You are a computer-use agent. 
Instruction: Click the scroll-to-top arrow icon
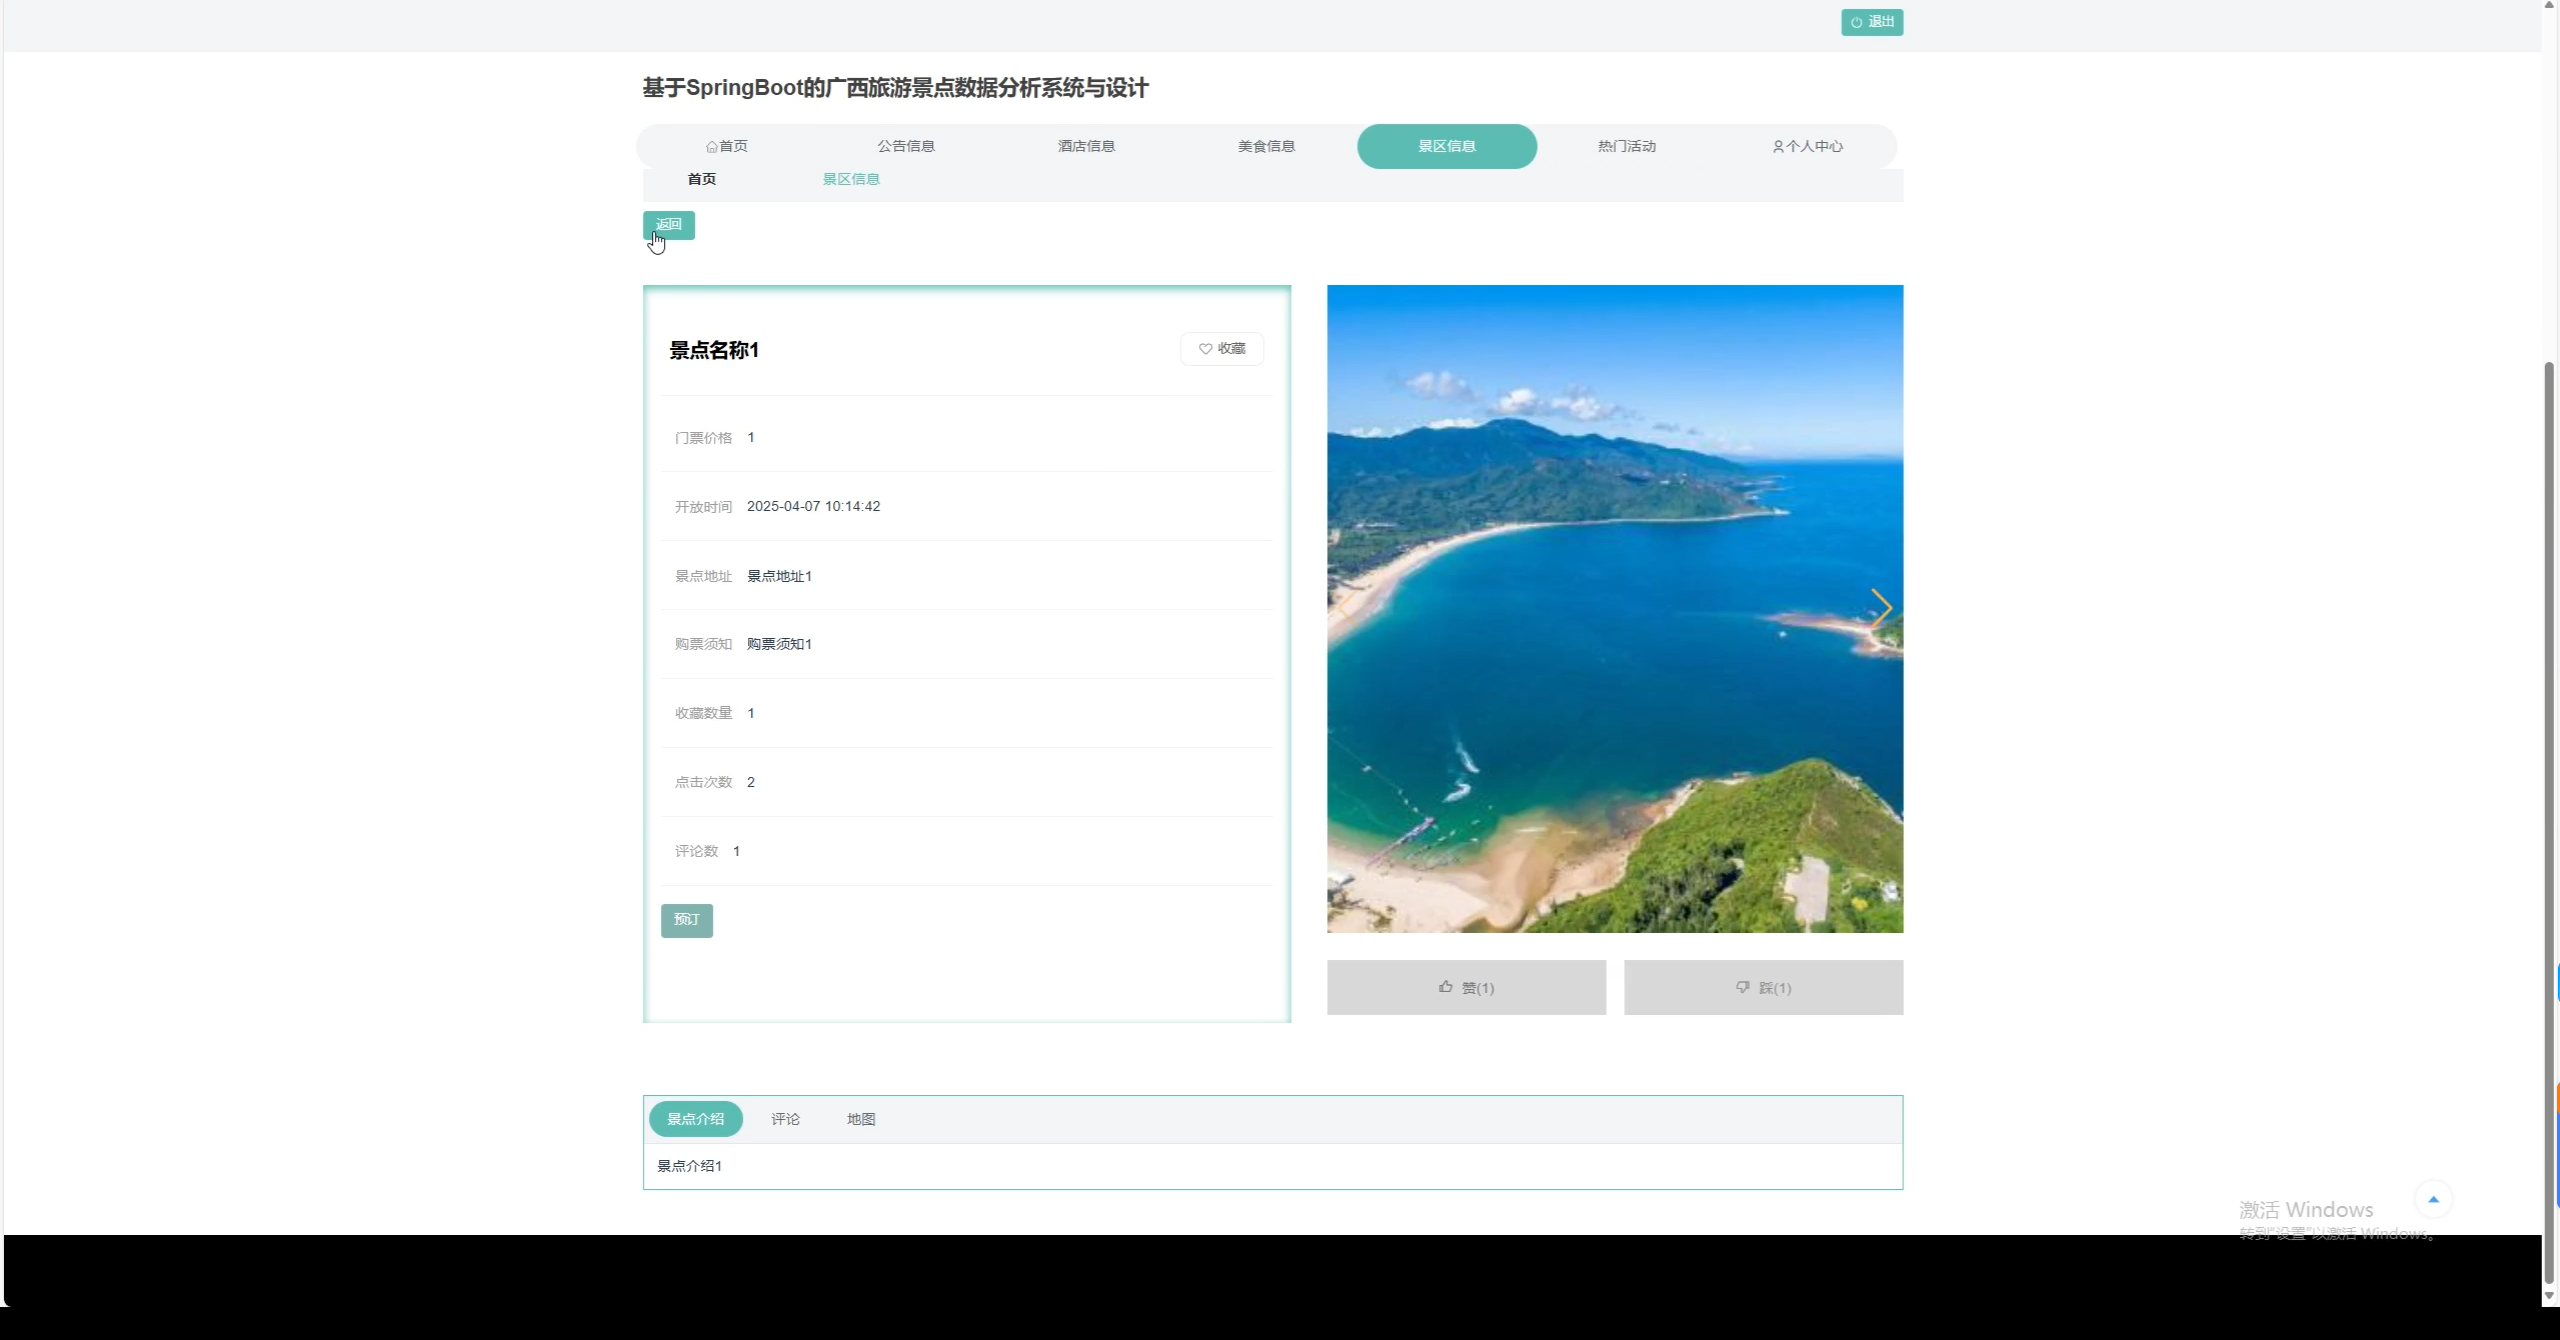click(2433, 1199)
